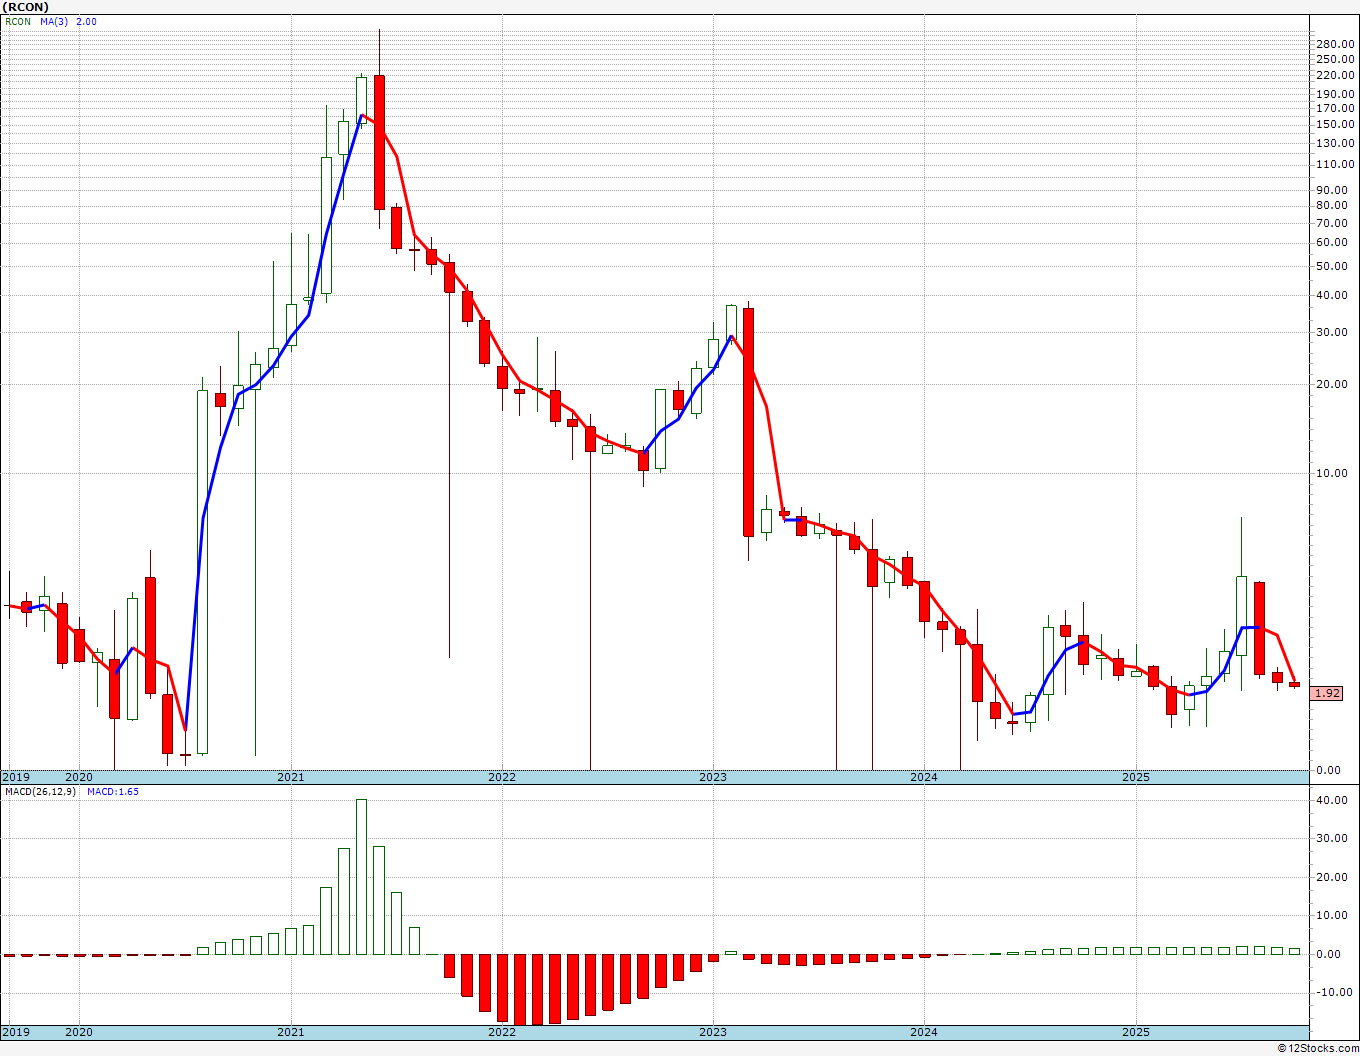Select 2022 on the MACD panel time axis

[502, 1032]
